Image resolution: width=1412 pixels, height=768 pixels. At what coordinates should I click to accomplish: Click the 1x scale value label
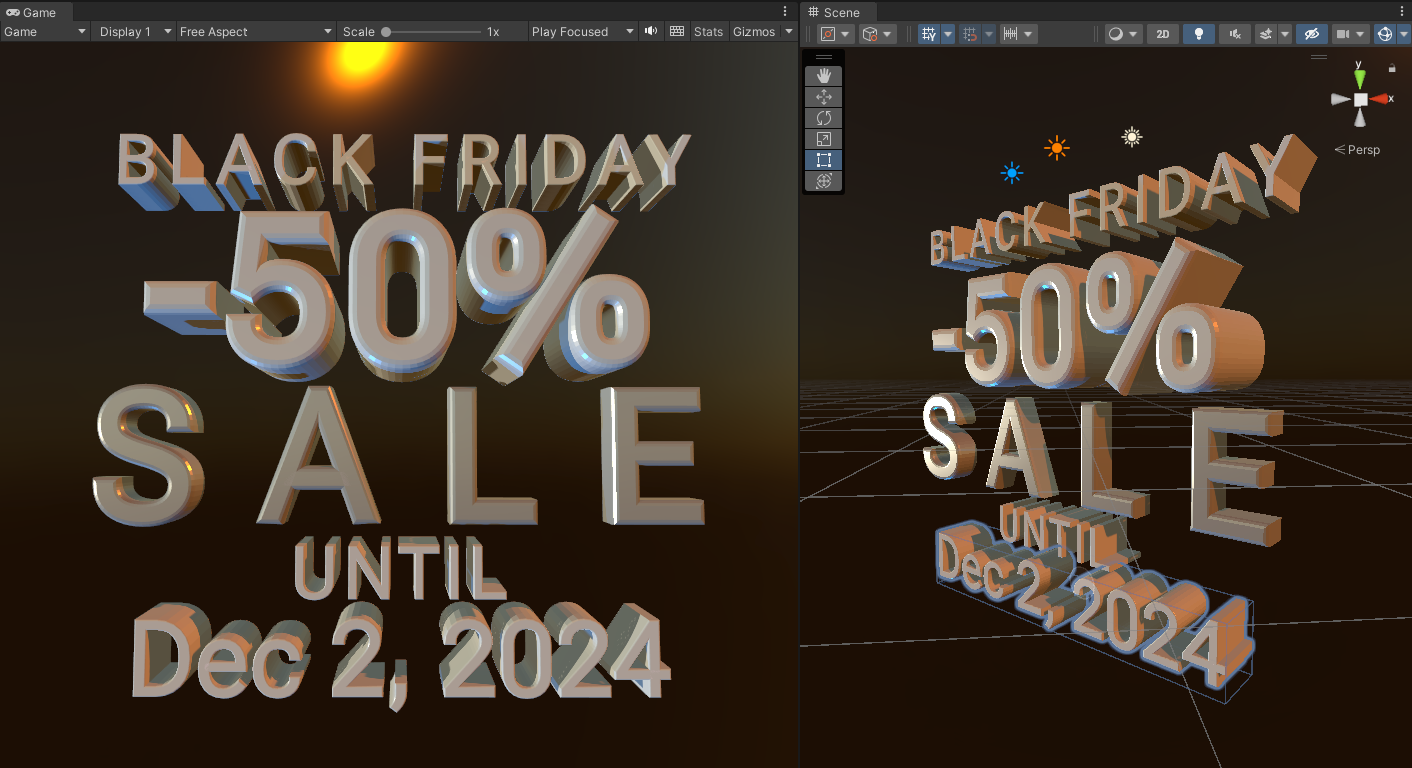[x=493, y=32]
